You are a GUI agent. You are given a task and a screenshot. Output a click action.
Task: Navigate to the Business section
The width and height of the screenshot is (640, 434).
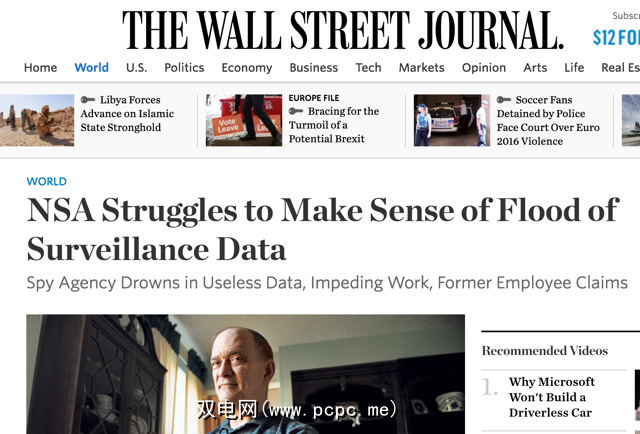click(313, 67)
